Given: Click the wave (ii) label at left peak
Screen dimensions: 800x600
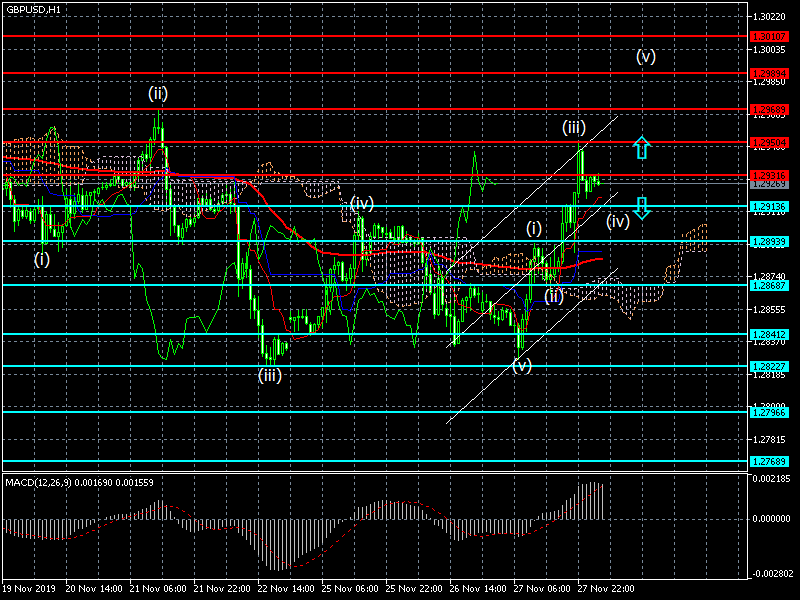Looking at the screenshot, I should pos(158,94).
